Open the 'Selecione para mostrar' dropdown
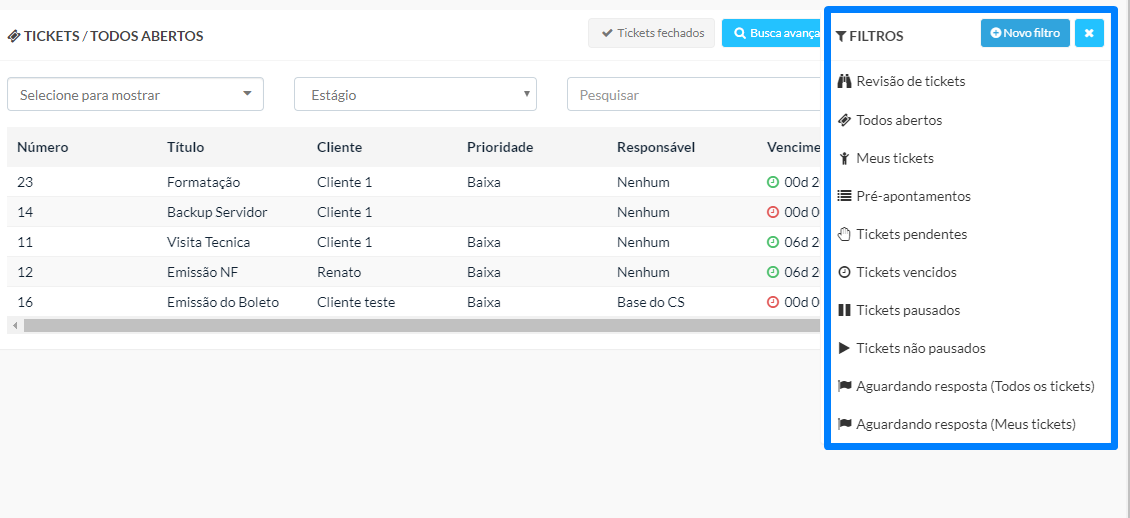The height and width of the screenshot is (518, 1130). click(135, 94)
